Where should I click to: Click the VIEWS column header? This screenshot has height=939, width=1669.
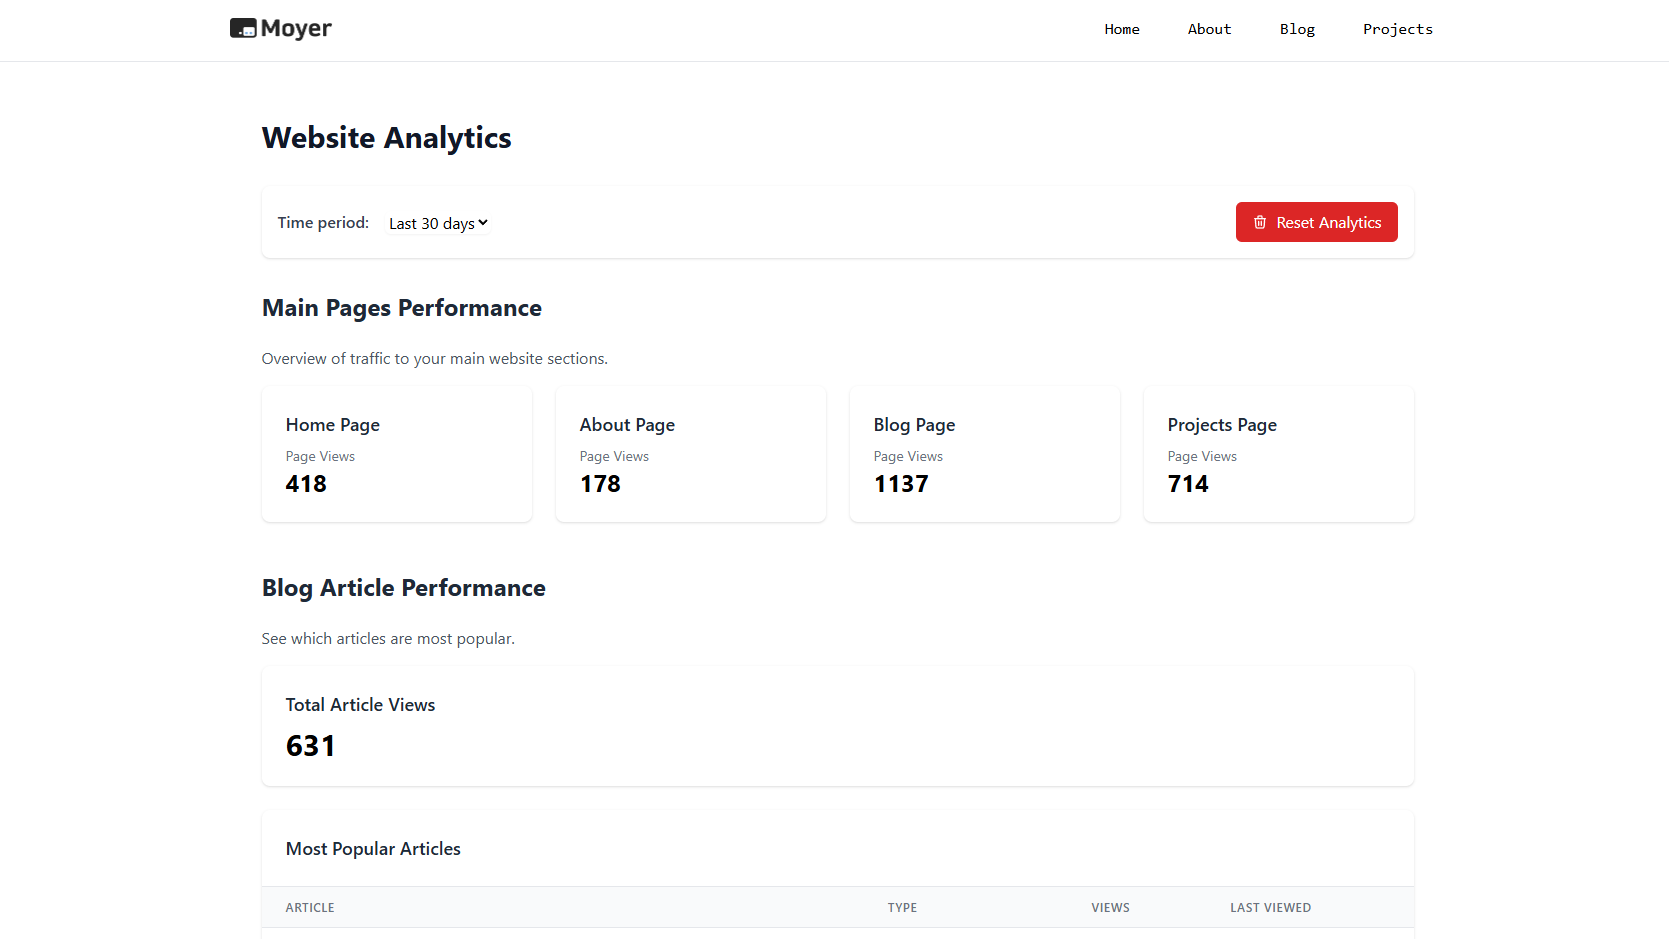pos(1110,908)
